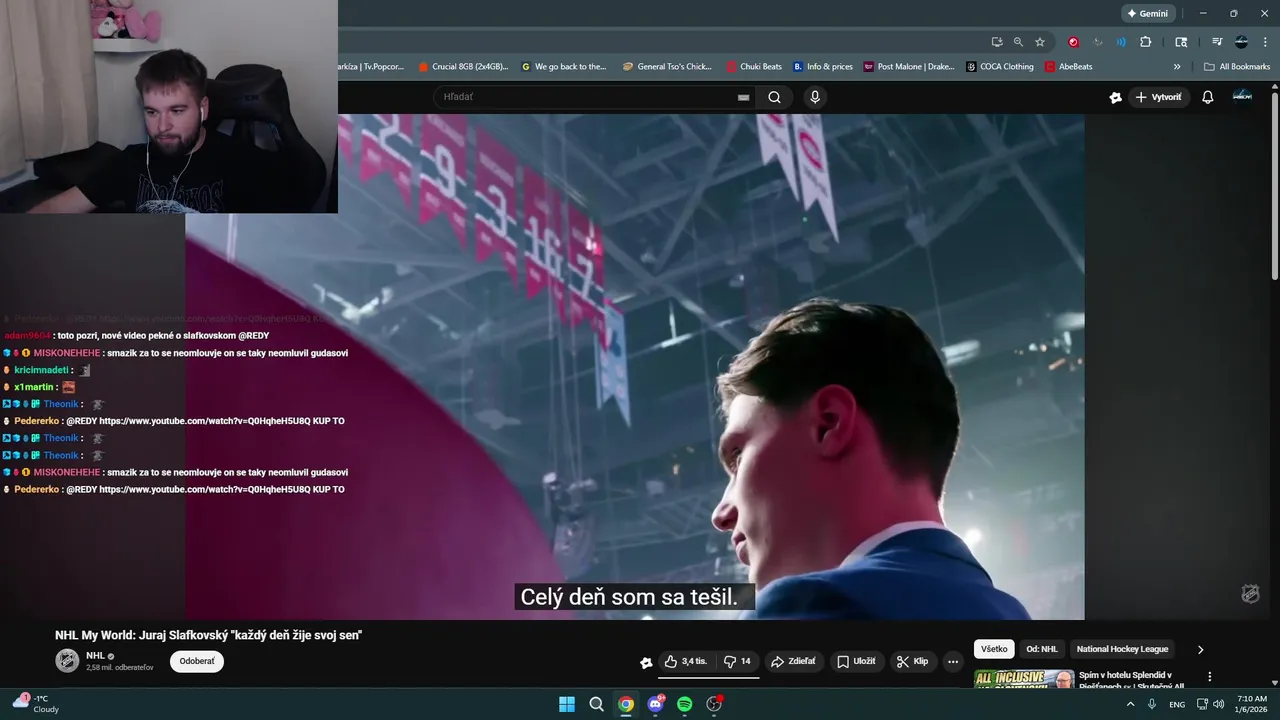The image size is (1280, 720).
Task: Open the AbeBeats bookmark
Action: (x=1069, y=67)
